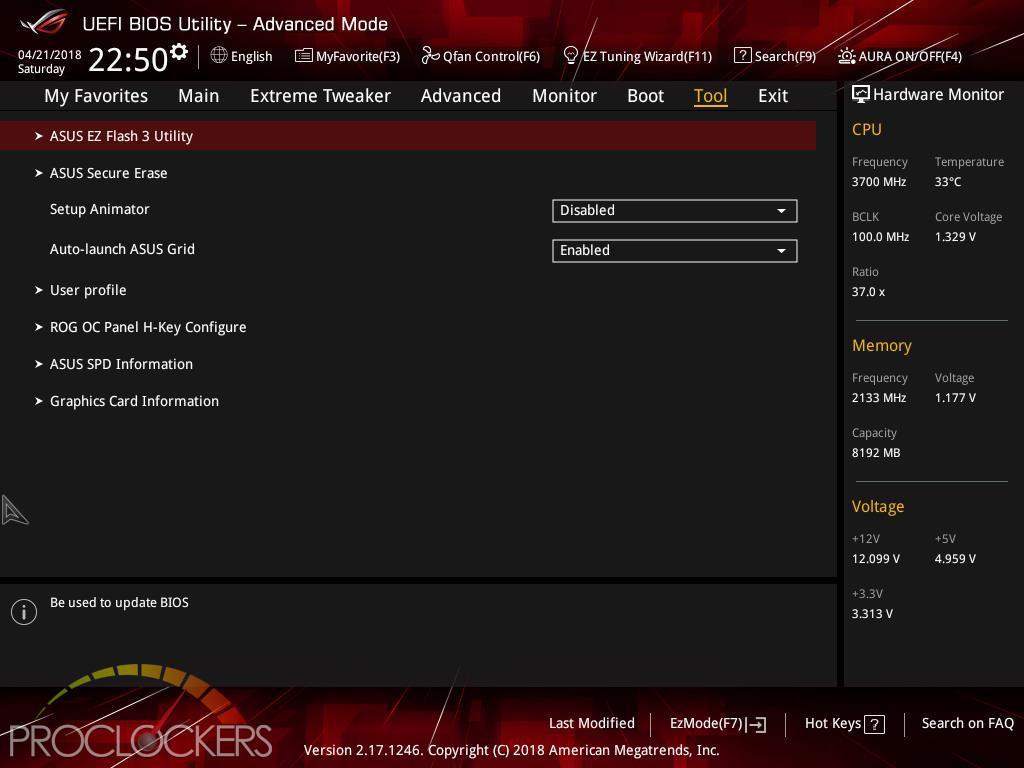Screen dimensions: 1024x768
Task: Open Search(F9)
Action: tap(775, 56)
